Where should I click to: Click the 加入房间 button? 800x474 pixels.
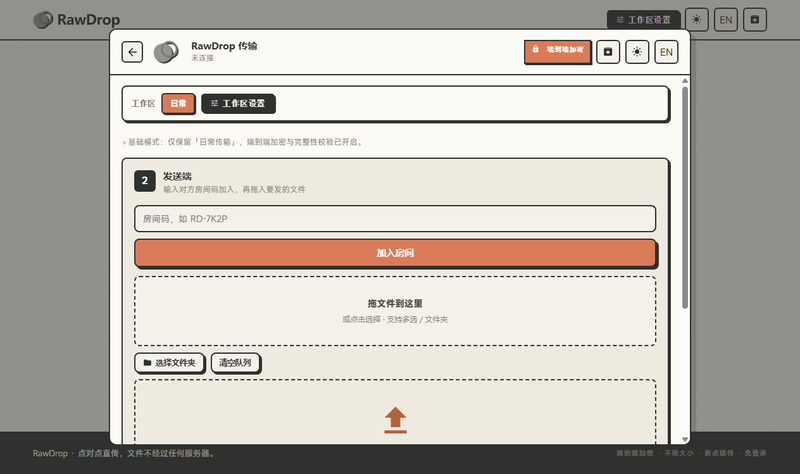click(395, 253)
